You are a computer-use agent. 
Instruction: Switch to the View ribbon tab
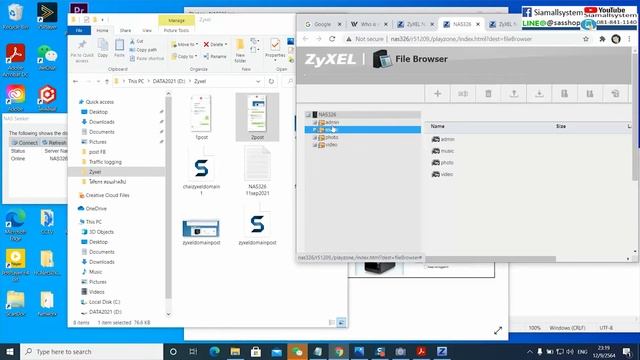[147, 31]
